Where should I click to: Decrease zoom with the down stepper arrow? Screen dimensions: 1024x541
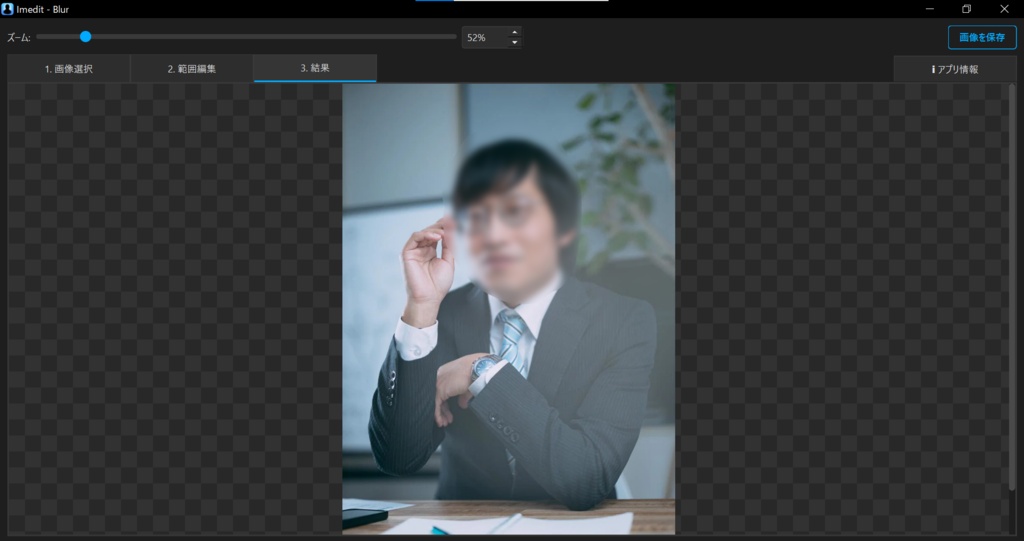coord(515,43)
